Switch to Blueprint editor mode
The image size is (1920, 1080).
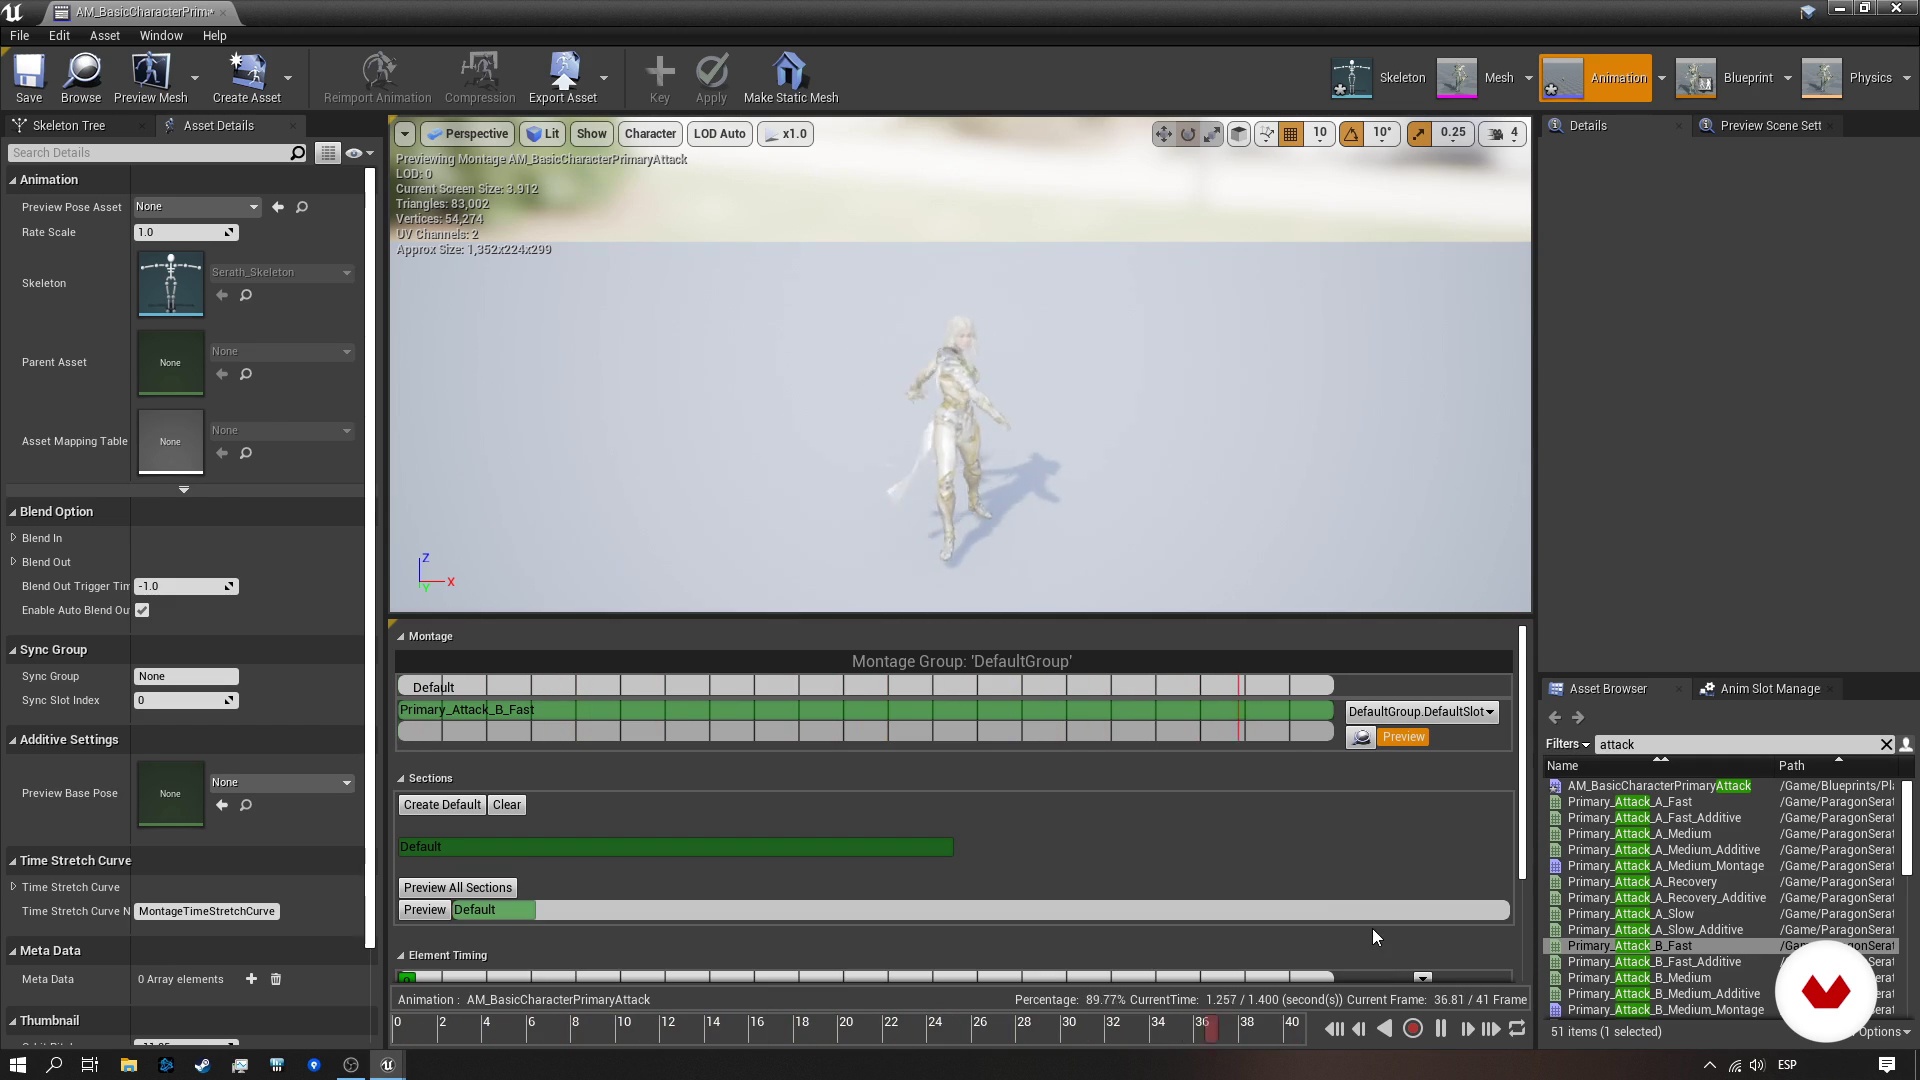(x=1726, y=78)
